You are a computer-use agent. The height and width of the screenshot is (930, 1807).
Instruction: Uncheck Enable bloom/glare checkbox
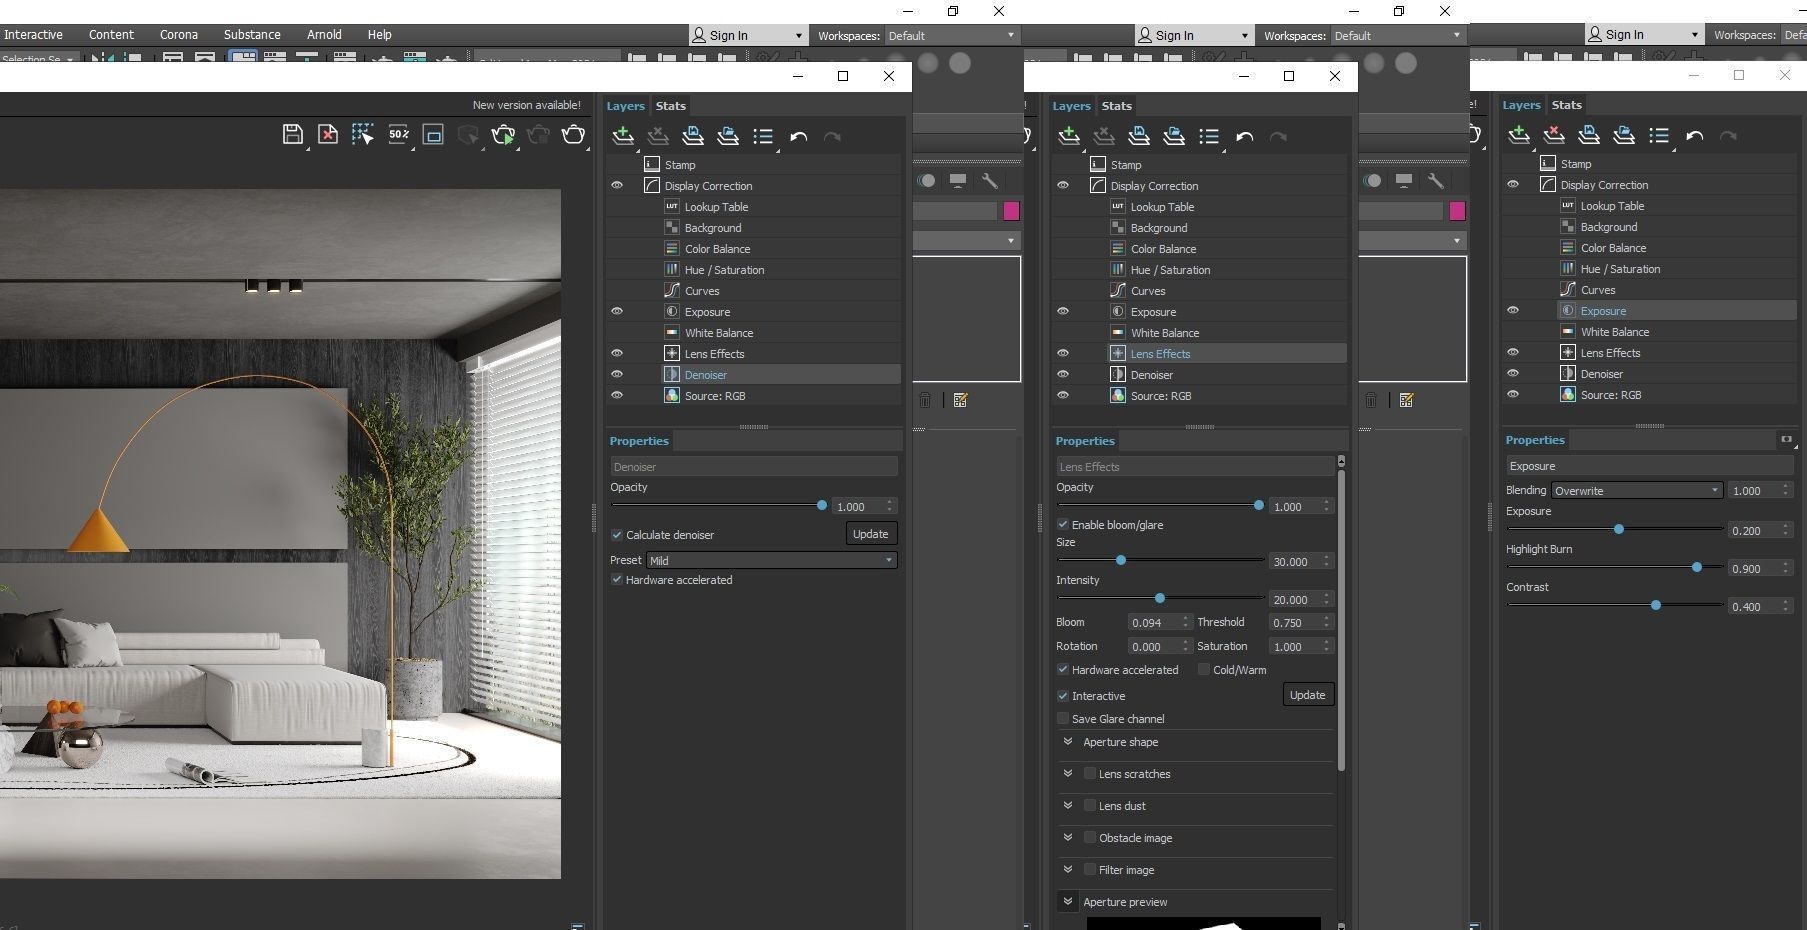tap(1063, 525)
